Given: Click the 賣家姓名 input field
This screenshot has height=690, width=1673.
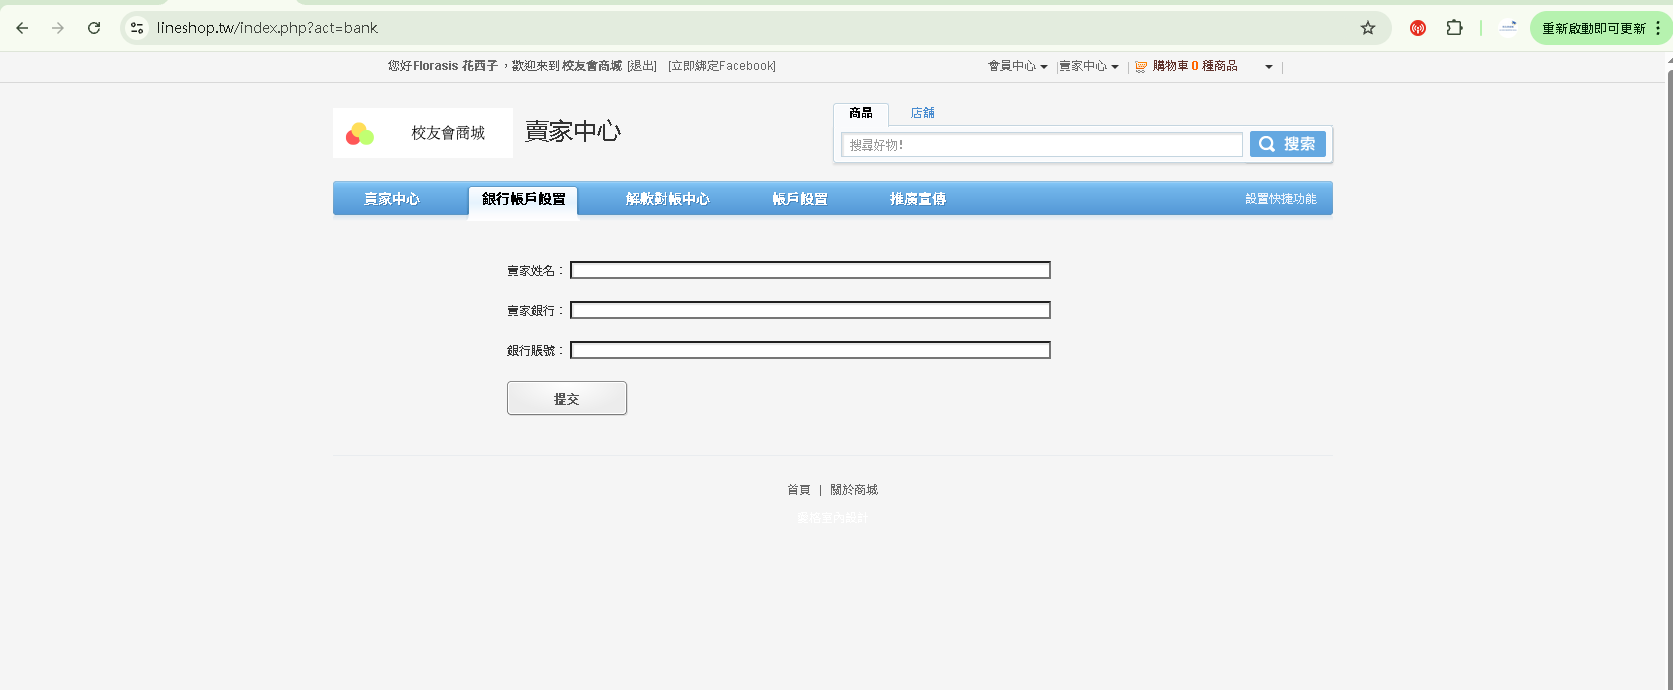Looking at the screenshot, I should (x=810, y=270).
